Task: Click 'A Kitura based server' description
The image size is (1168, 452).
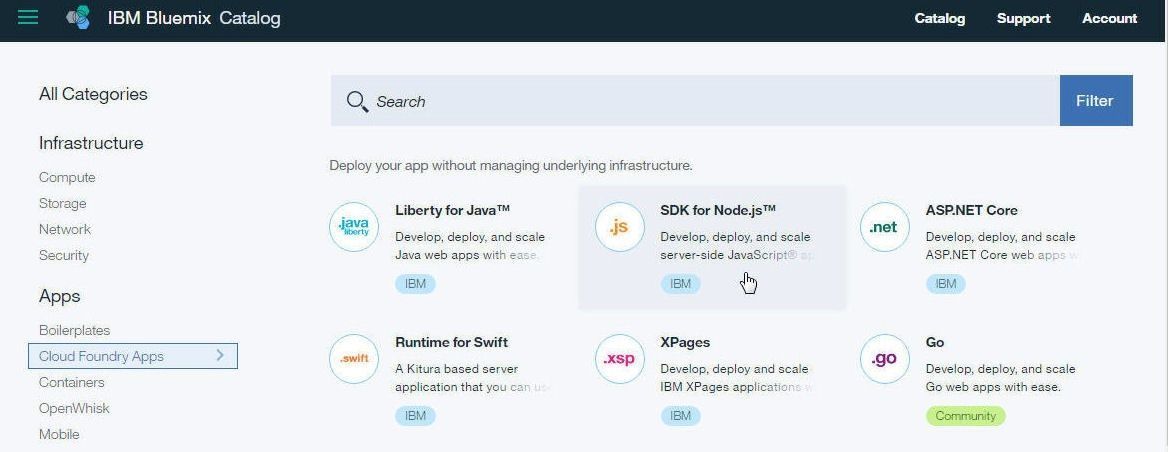Action: [457, 369]
